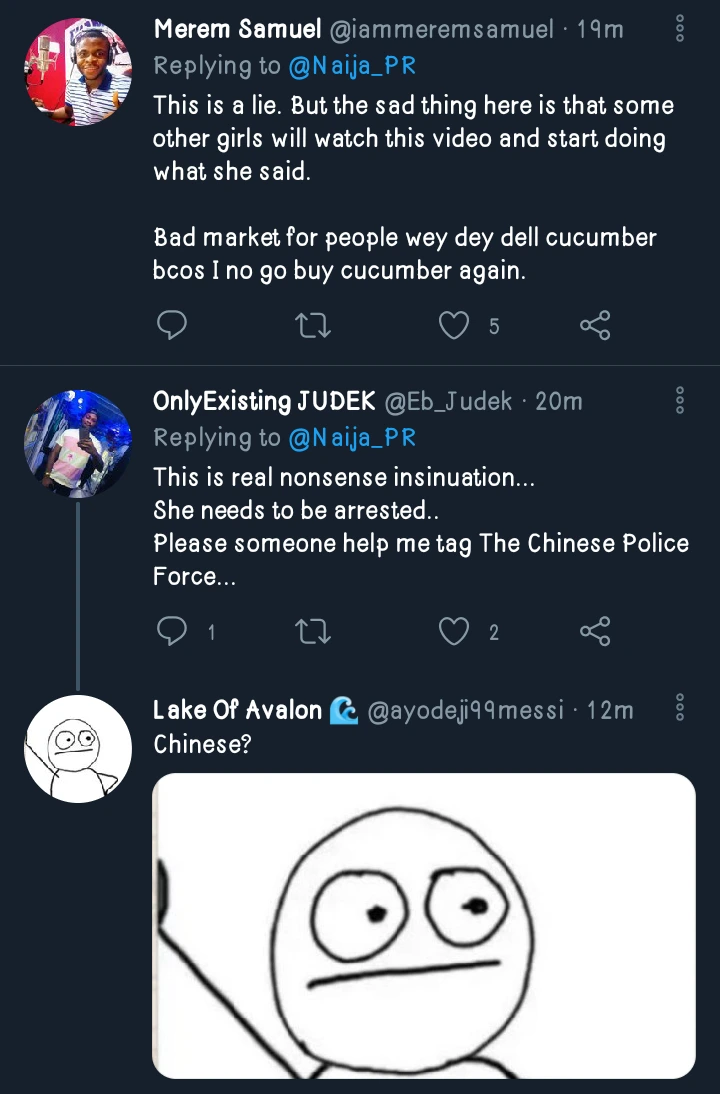The width and height of the screenshot is (720, 1094).
Task: Reply to OnlyExisting JUDEK's tweet
Action: [174, 631]
